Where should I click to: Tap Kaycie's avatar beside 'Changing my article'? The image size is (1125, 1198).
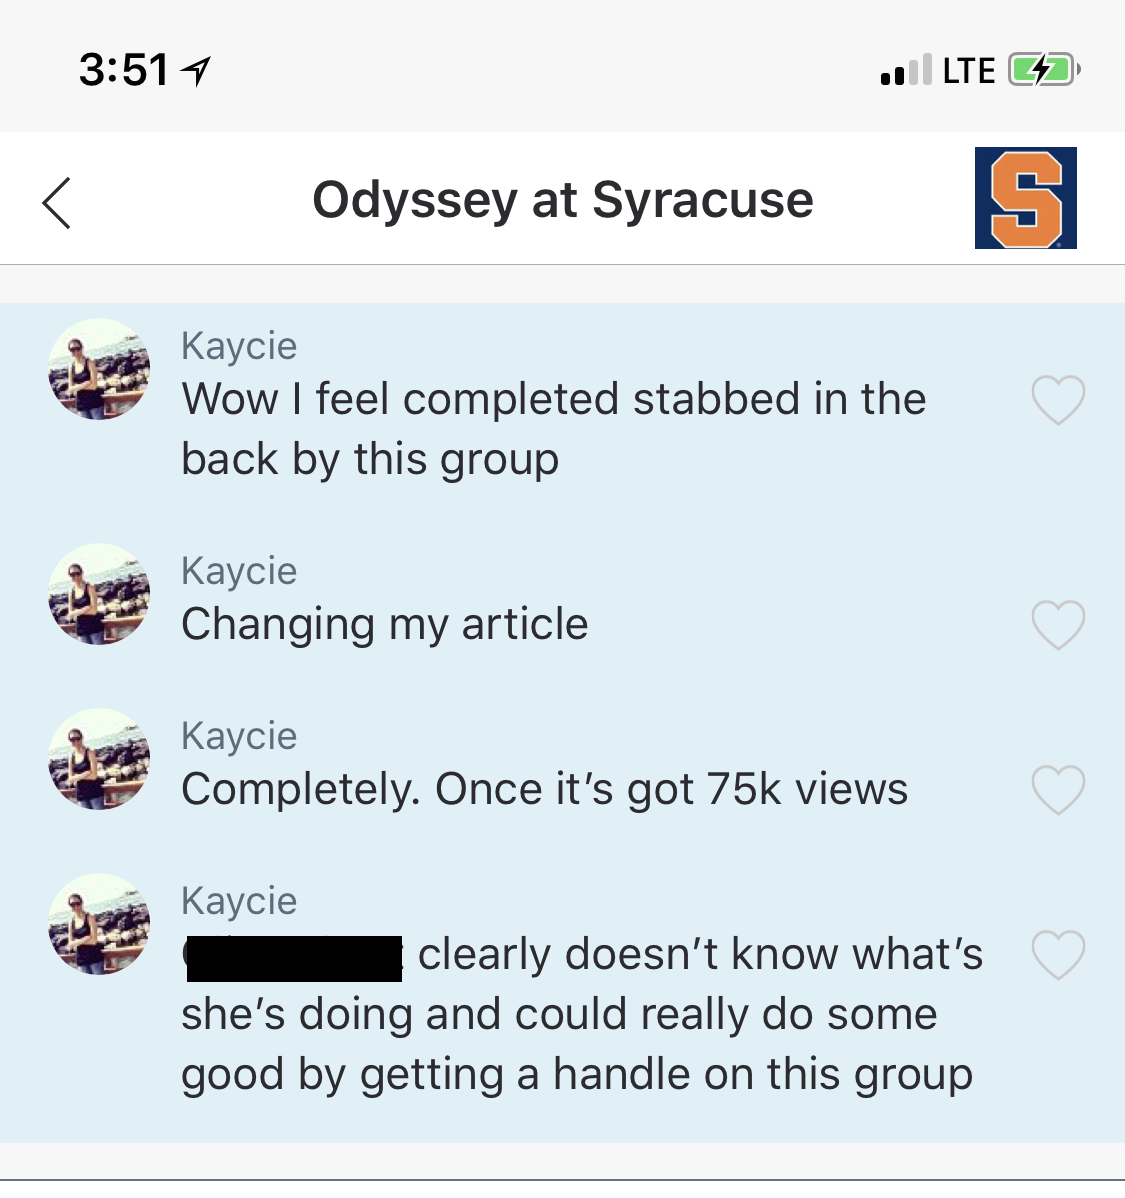pyautogui.click(x=99, y=594)
